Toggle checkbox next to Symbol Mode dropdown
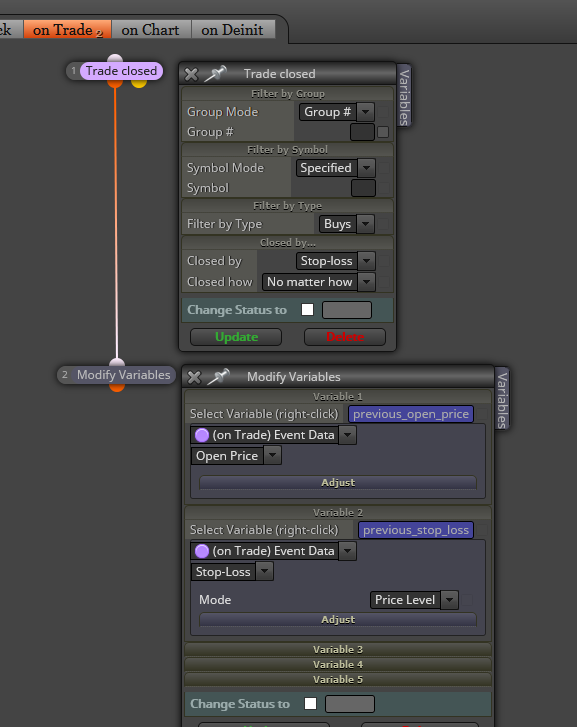Viewport: 577px width, 727px height. pos(384,168)
